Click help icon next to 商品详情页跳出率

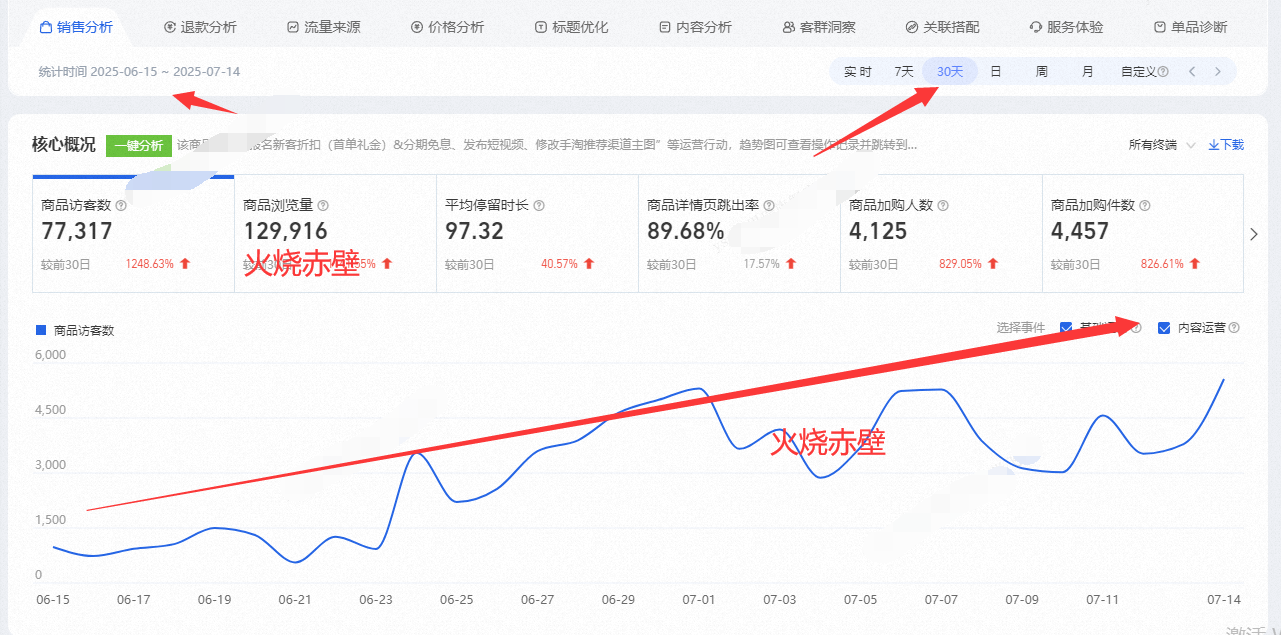[x=769, y=206]
